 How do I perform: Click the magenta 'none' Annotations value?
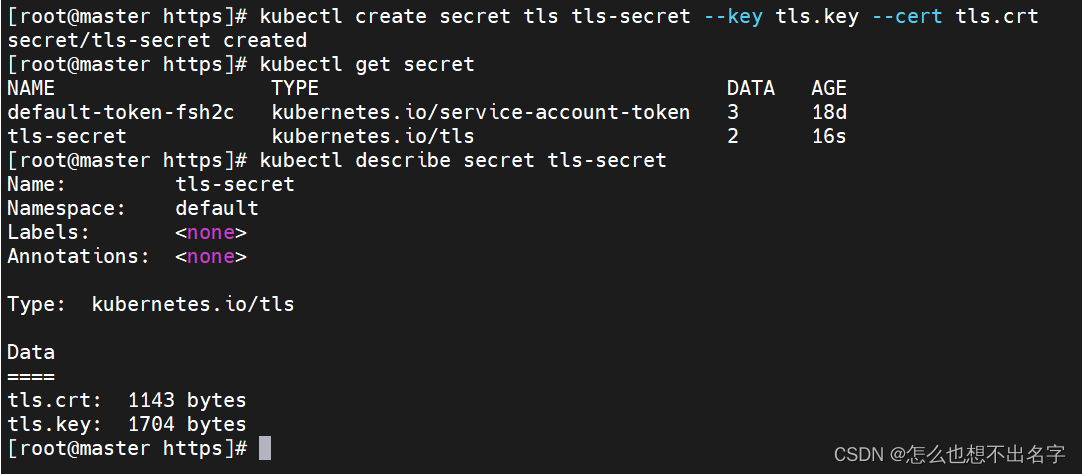210,257
